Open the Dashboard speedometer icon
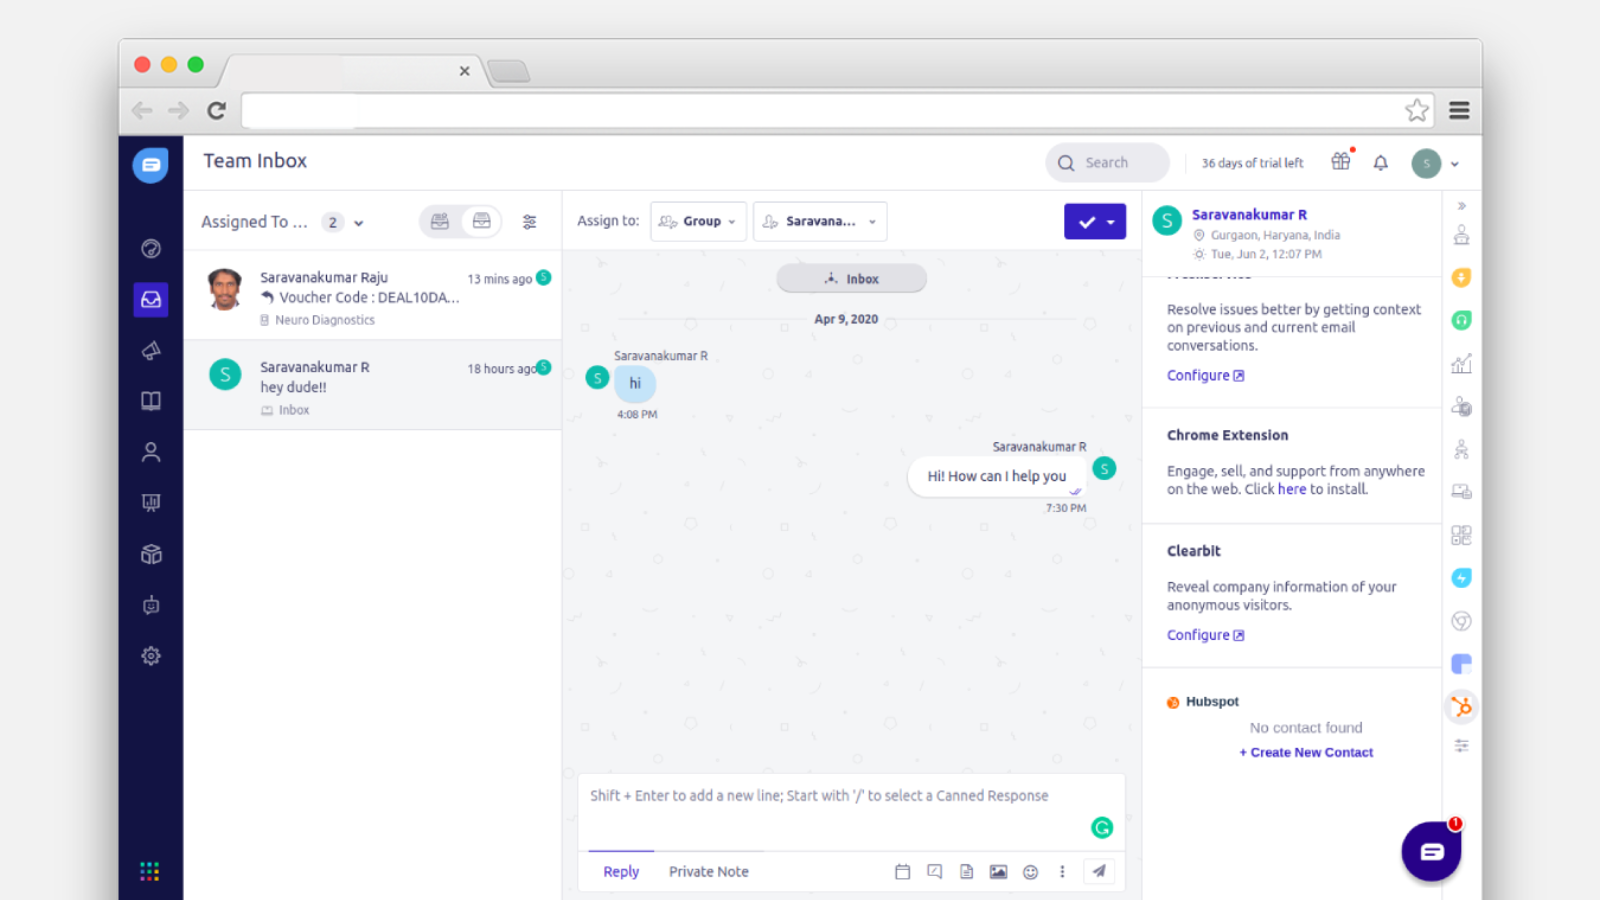This screenshot has width=1600, height=900. click(x=150, y=248)
